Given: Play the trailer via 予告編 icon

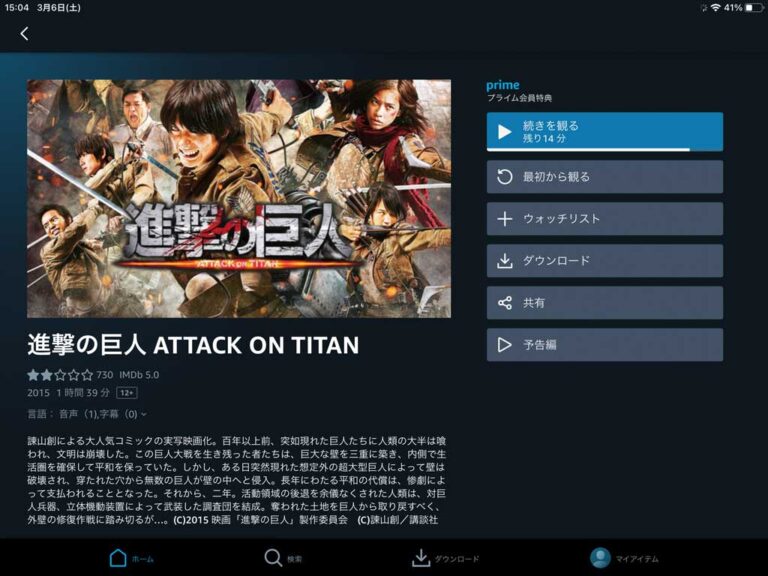Looking at the screenshot, I should [504, 345].
